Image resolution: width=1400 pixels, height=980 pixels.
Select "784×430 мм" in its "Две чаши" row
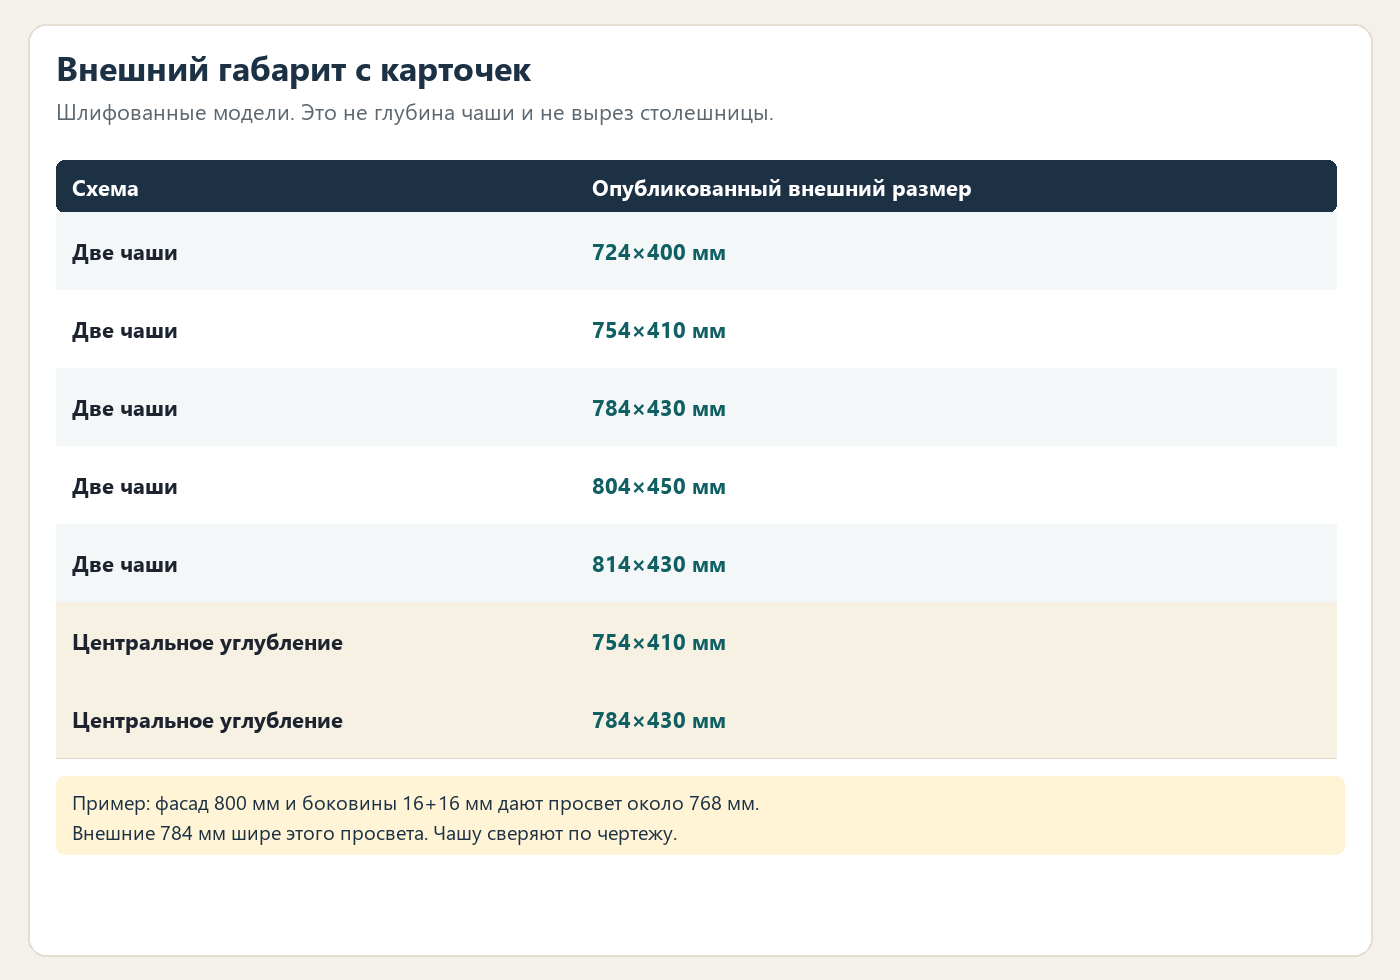[659, 409]
